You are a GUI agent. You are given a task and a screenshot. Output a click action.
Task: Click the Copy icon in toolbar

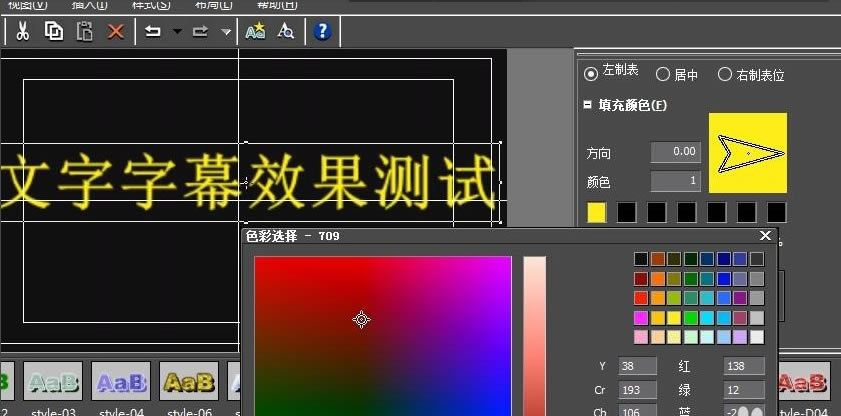54,31
